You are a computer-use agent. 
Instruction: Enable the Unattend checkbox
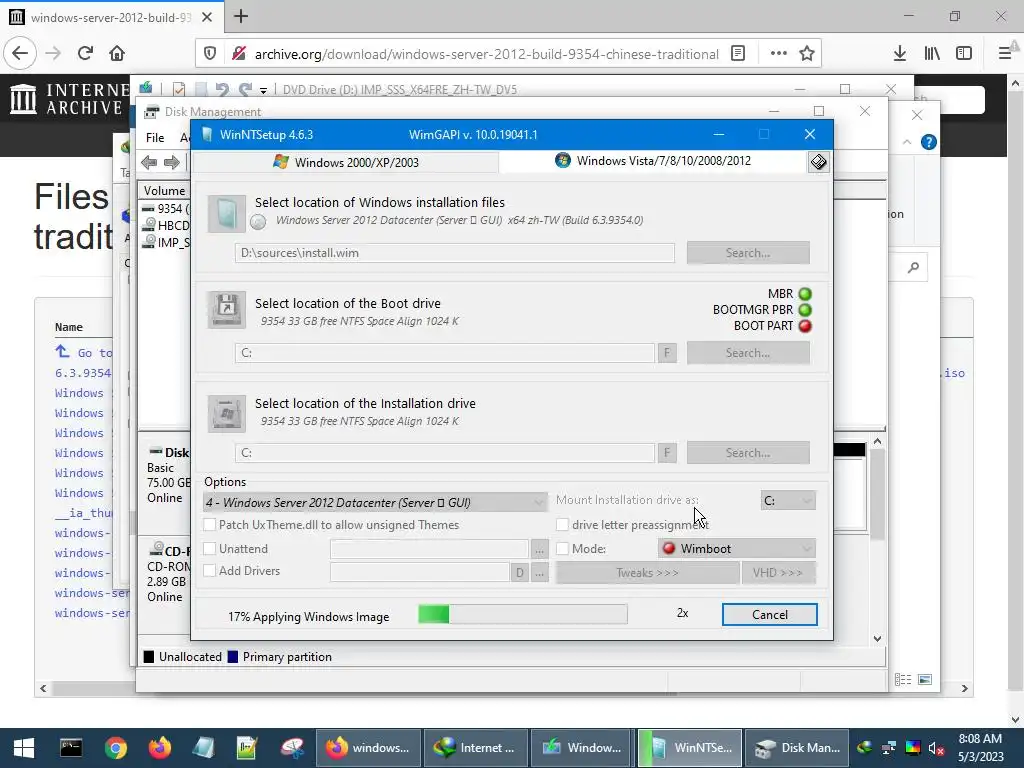(210, 549)
